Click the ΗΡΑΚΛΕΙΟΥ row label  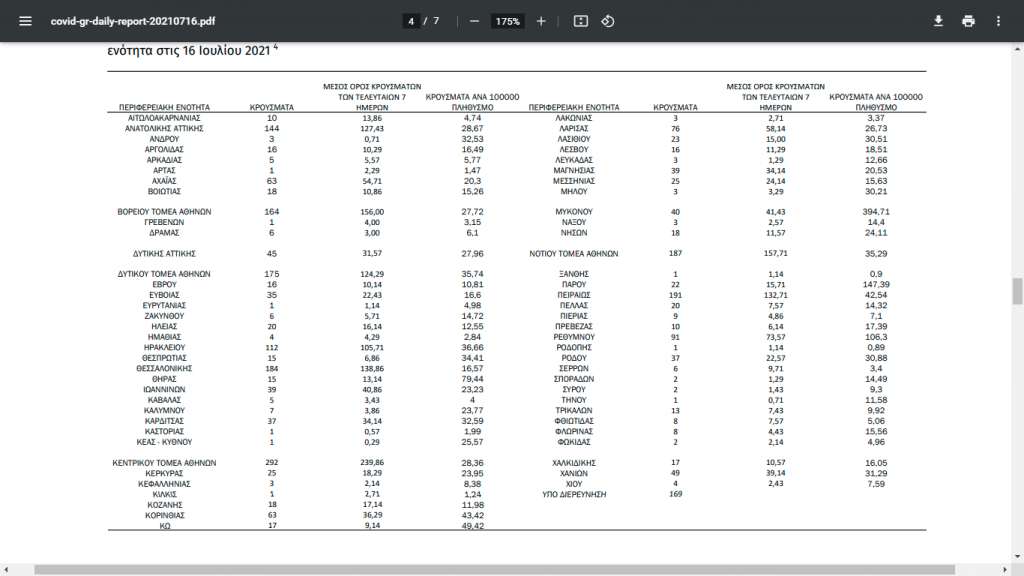tap(164, 347)
